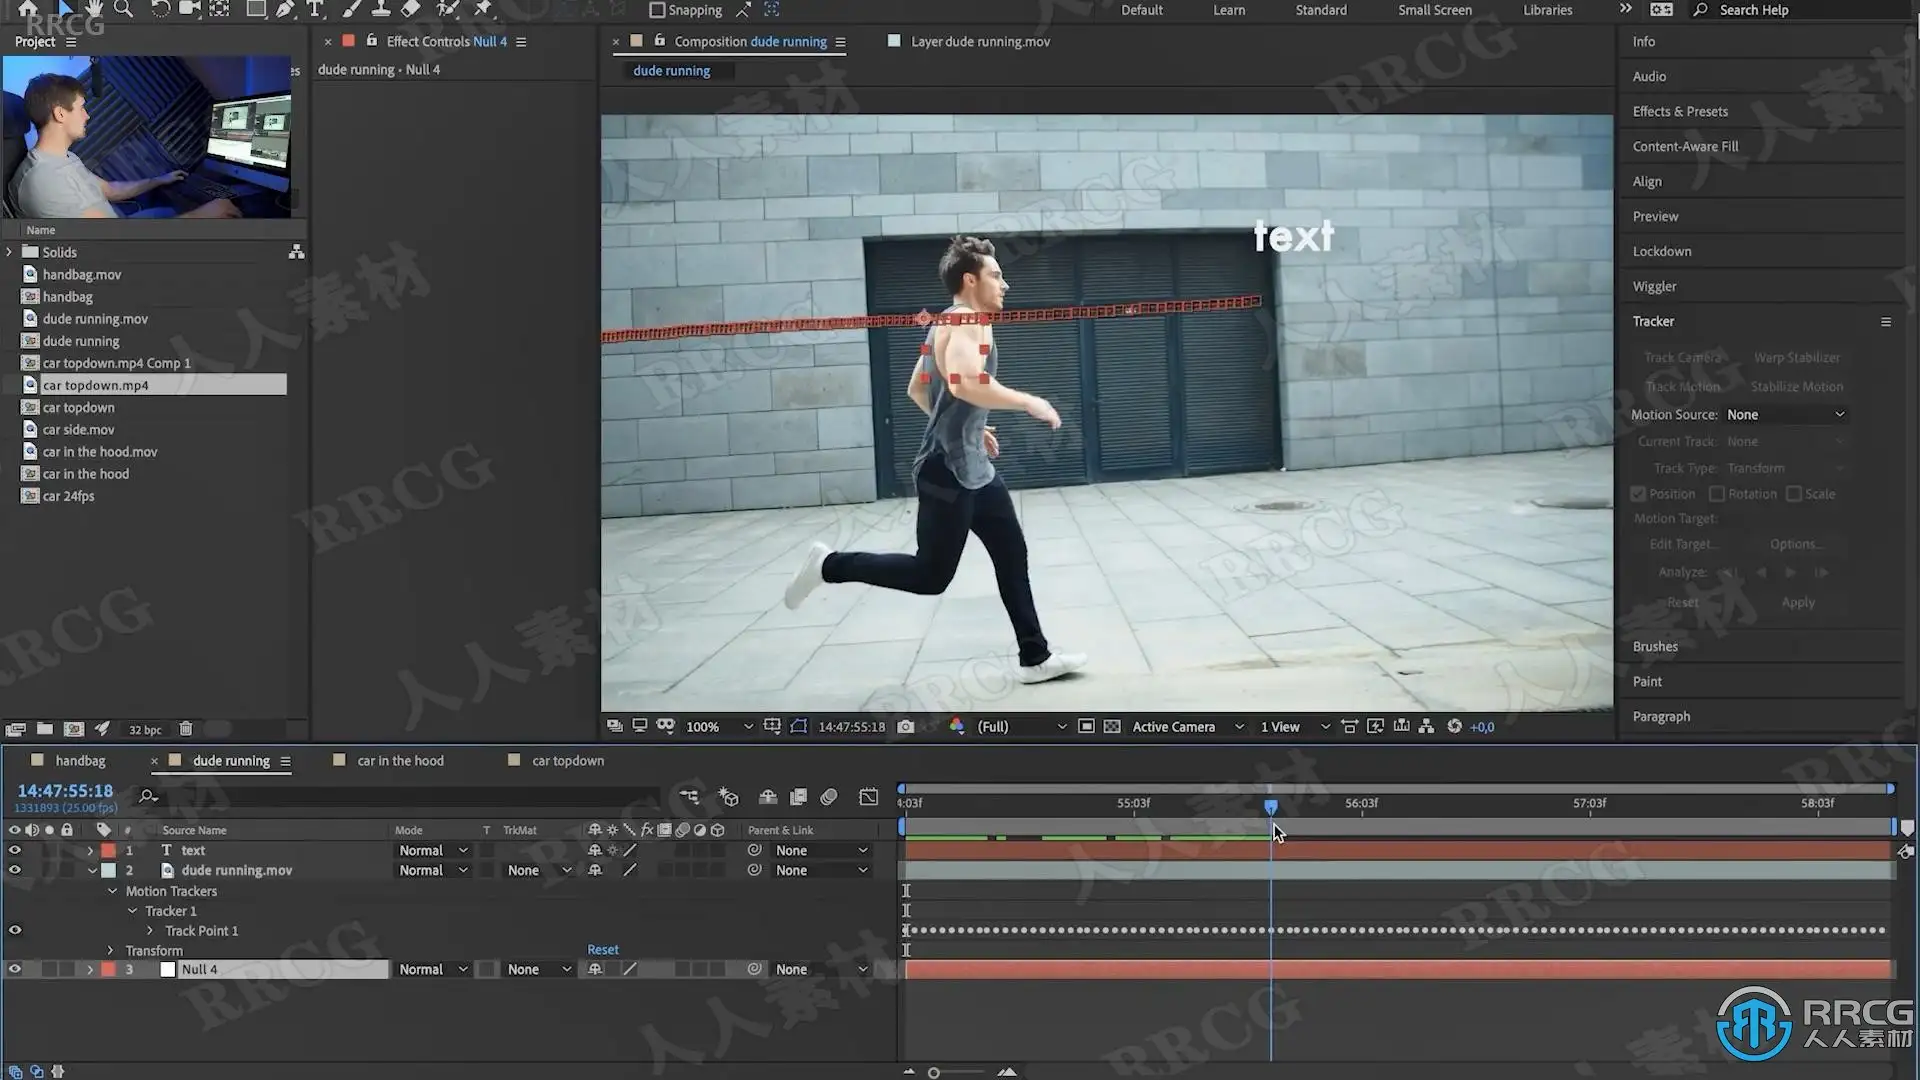Toggle visibility of the Null 4 layer
The width and height of the screenshot is (1920, 1080).
point(14,969)
